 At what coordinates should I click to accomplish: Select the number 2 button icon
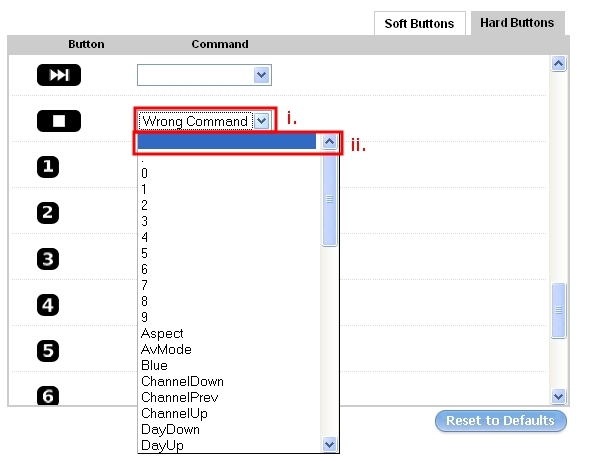(x=48, y=213)
